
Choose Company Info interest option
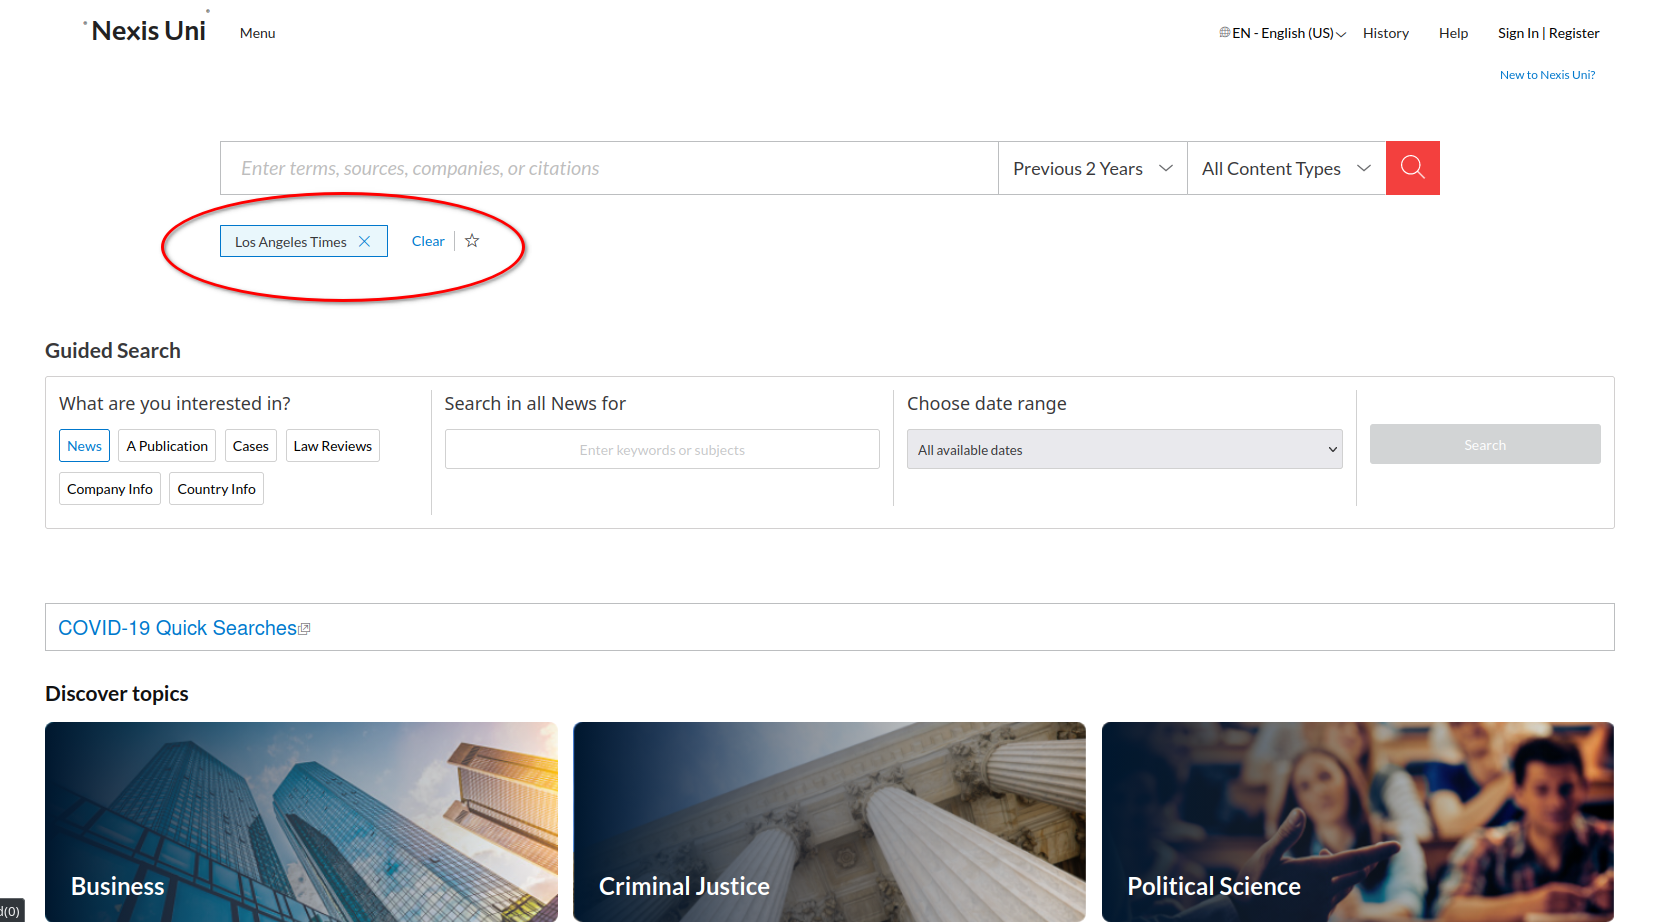click(110, 489)
